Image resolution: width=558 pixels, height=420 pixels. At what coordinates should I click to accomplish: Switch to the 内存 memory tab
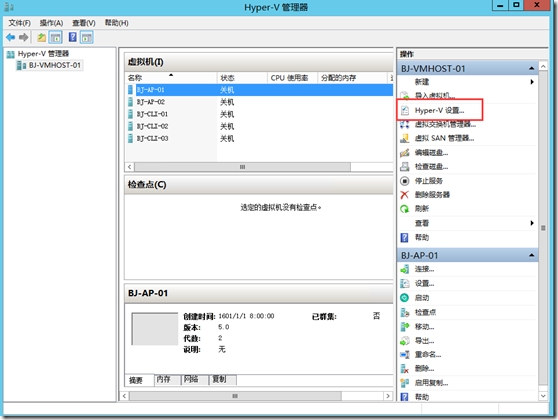[167, 379]
